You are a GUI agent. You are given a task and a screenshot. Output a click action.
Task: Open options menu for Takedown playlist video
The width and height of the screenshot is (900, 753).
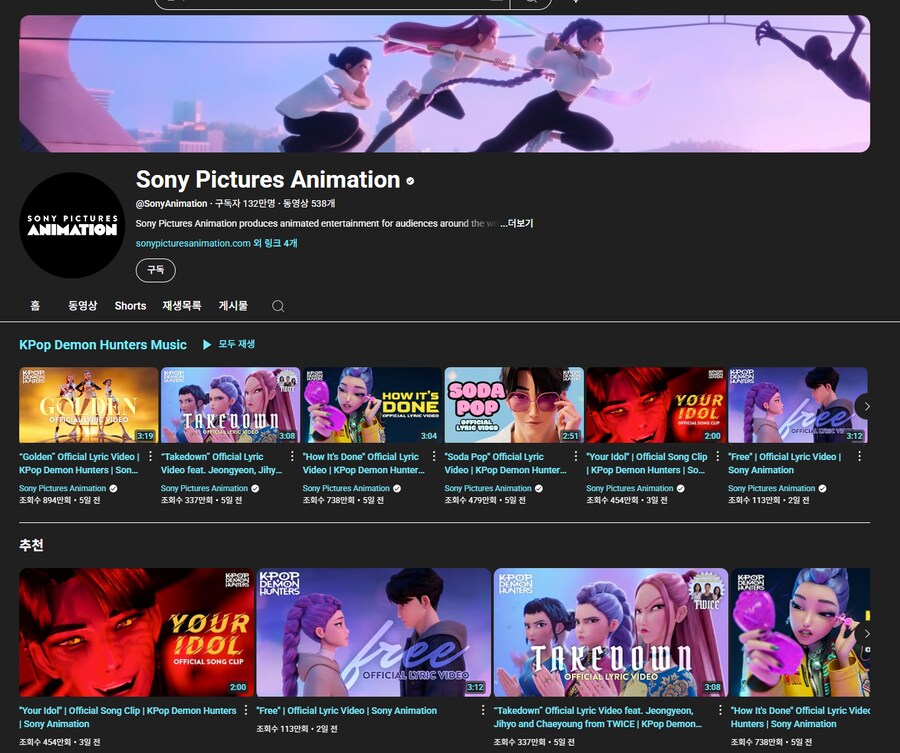point(292,456)
